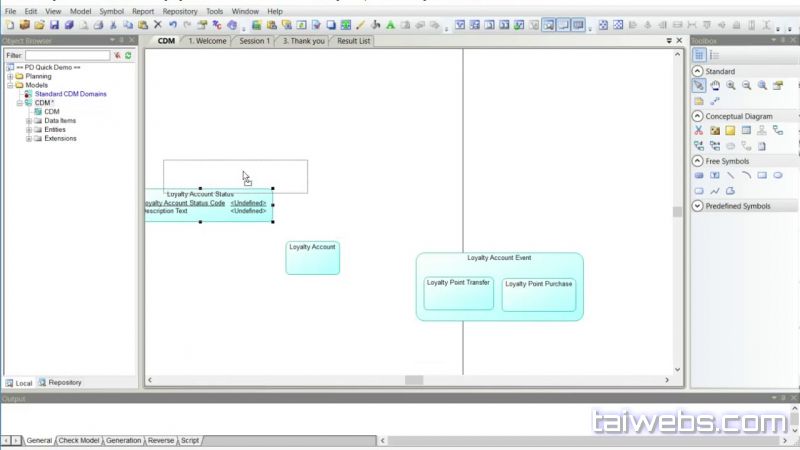Open the Check Model output tab
This screenshot has width=800, height=450.
pos(79,440)
